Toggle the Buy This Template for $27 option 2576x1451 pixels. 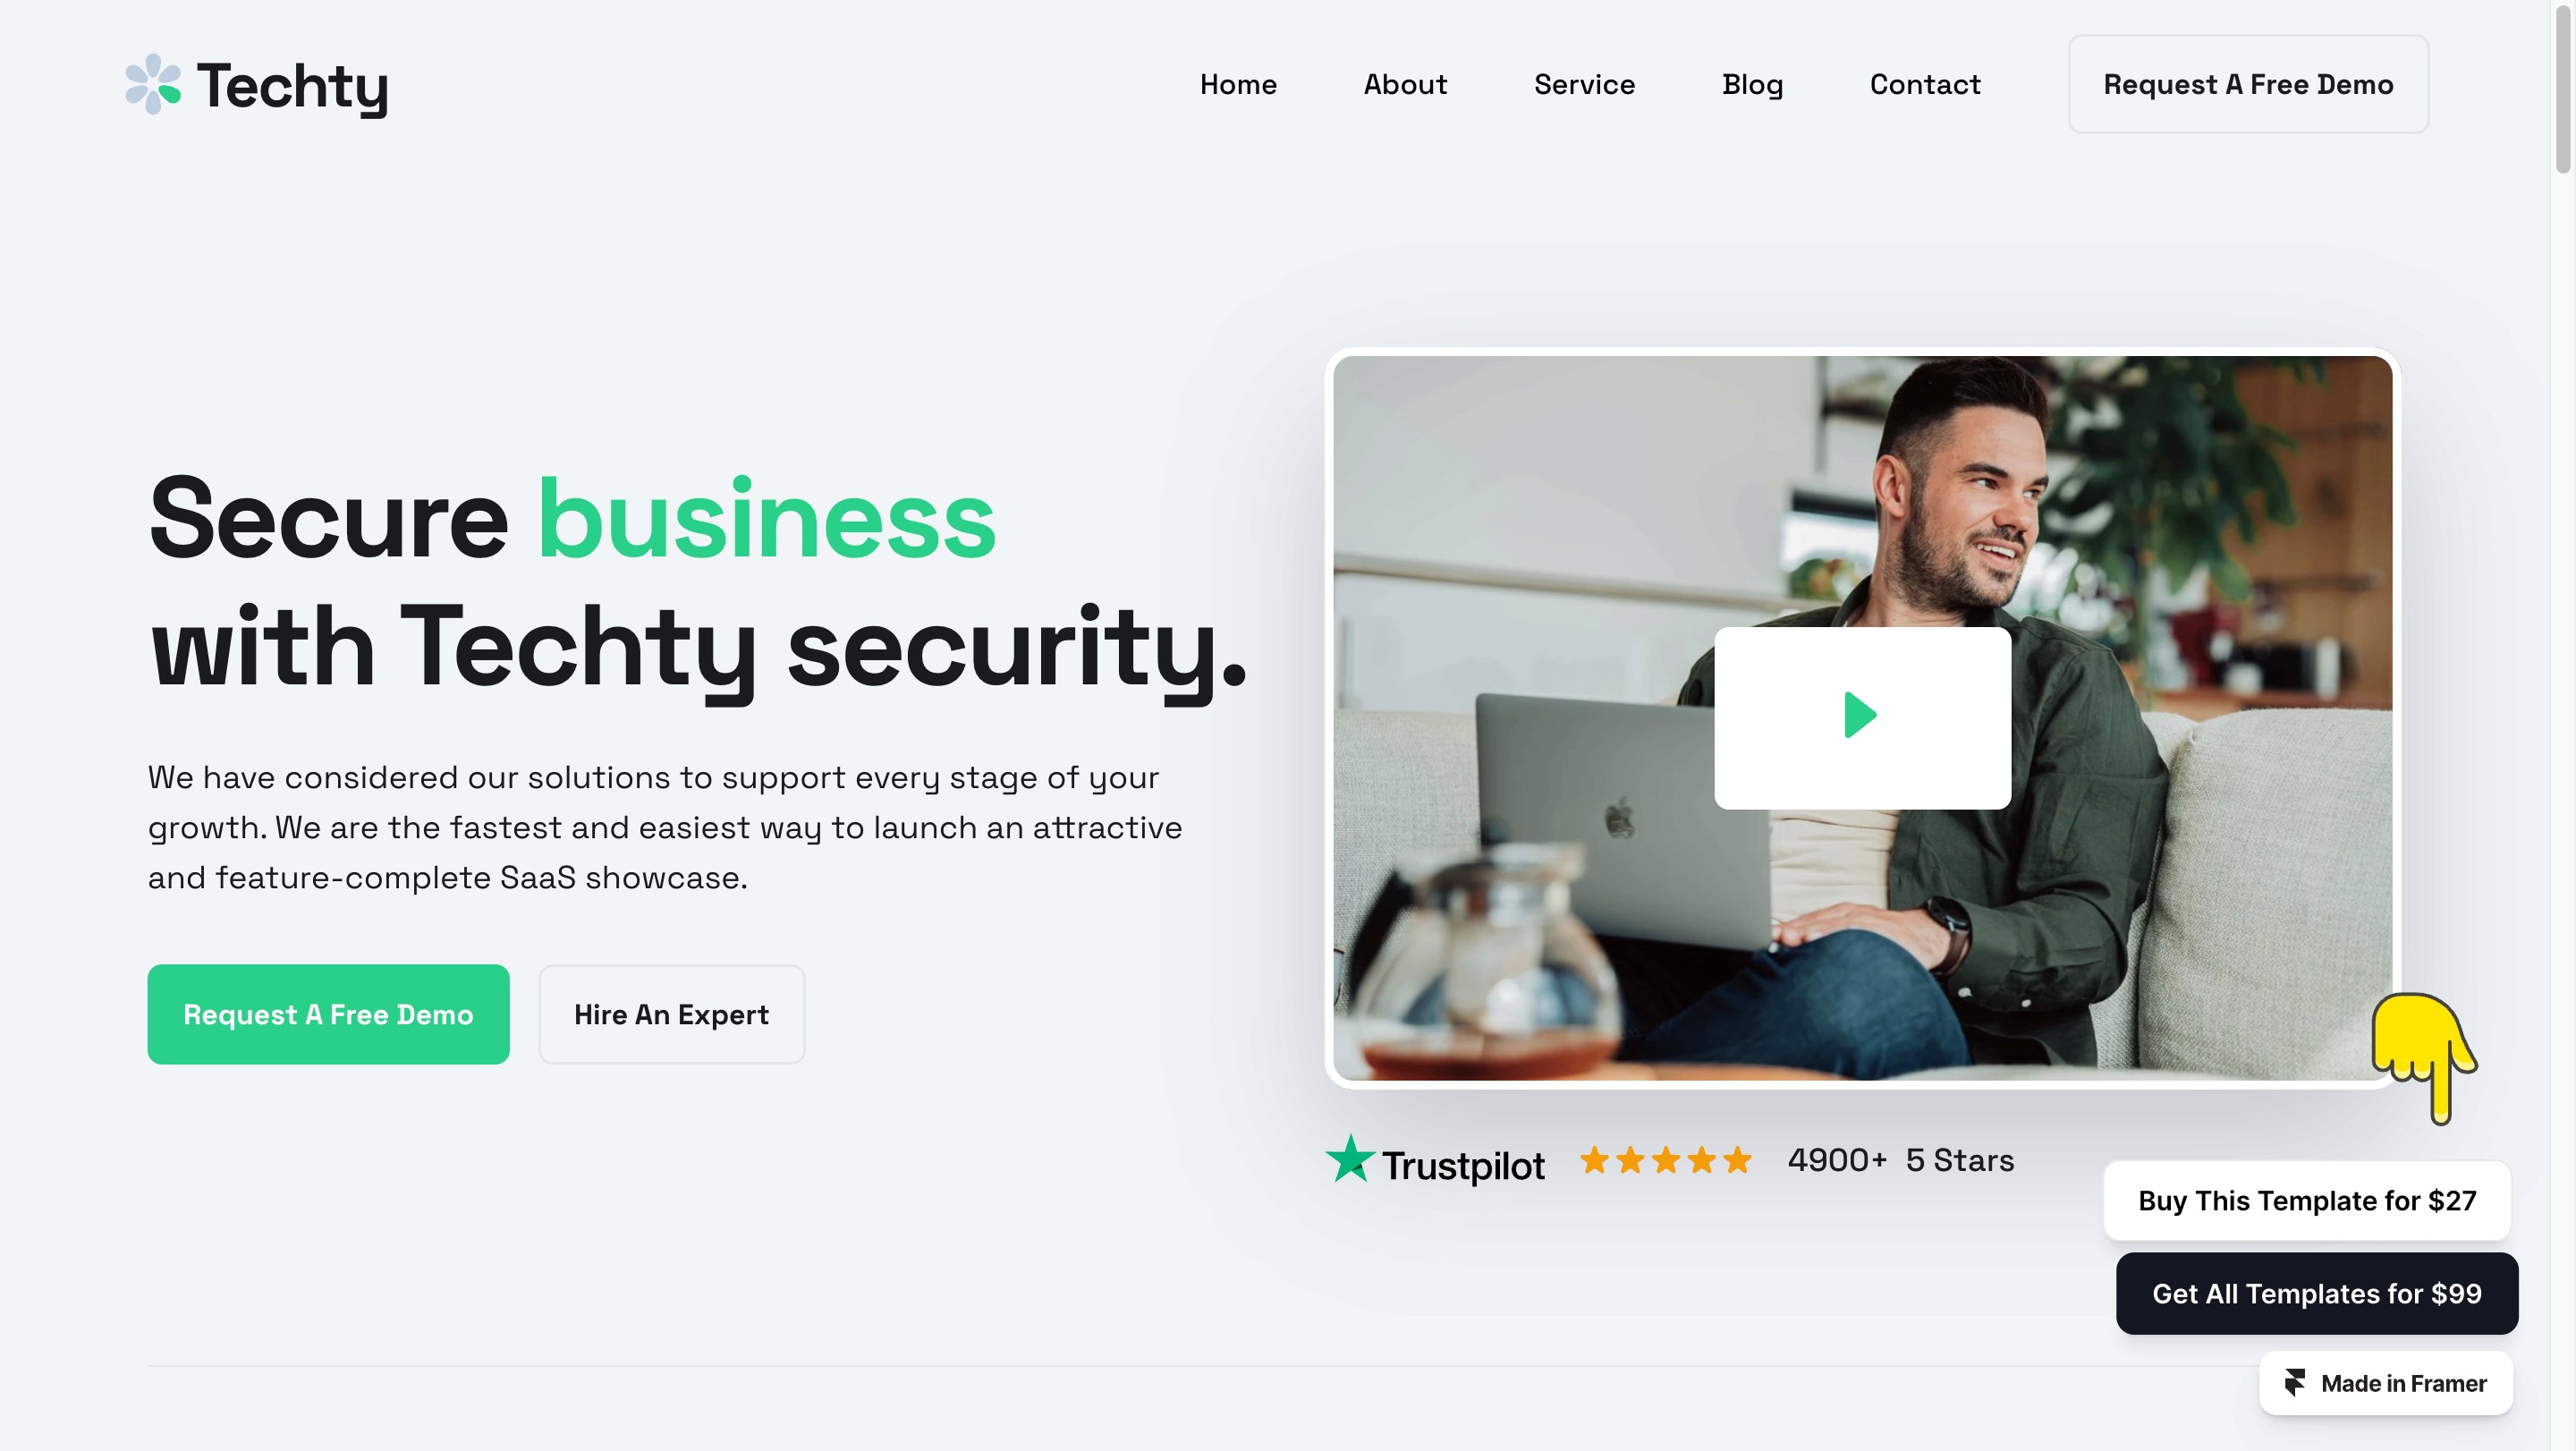tap(2305, 1200)
